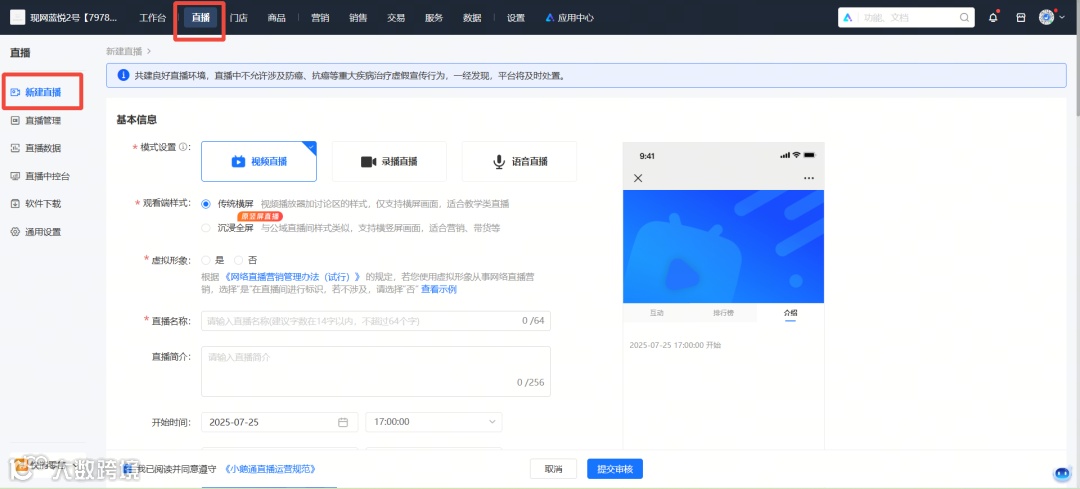Focus the 功能、文档 search field
The width and height of the screenshot is (1080, 489).
pyautogui.click(x=906, y=18)
